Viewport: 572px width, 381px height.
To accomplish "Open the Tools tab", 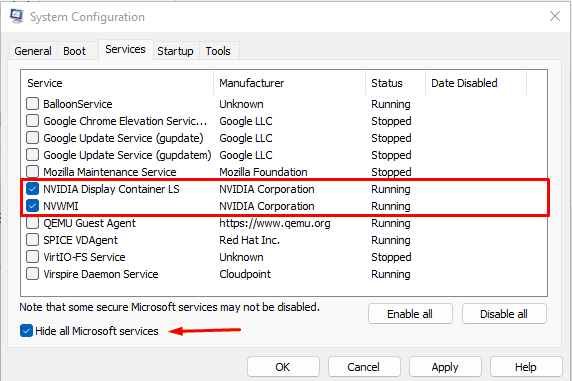I will [x=218, y=51].
